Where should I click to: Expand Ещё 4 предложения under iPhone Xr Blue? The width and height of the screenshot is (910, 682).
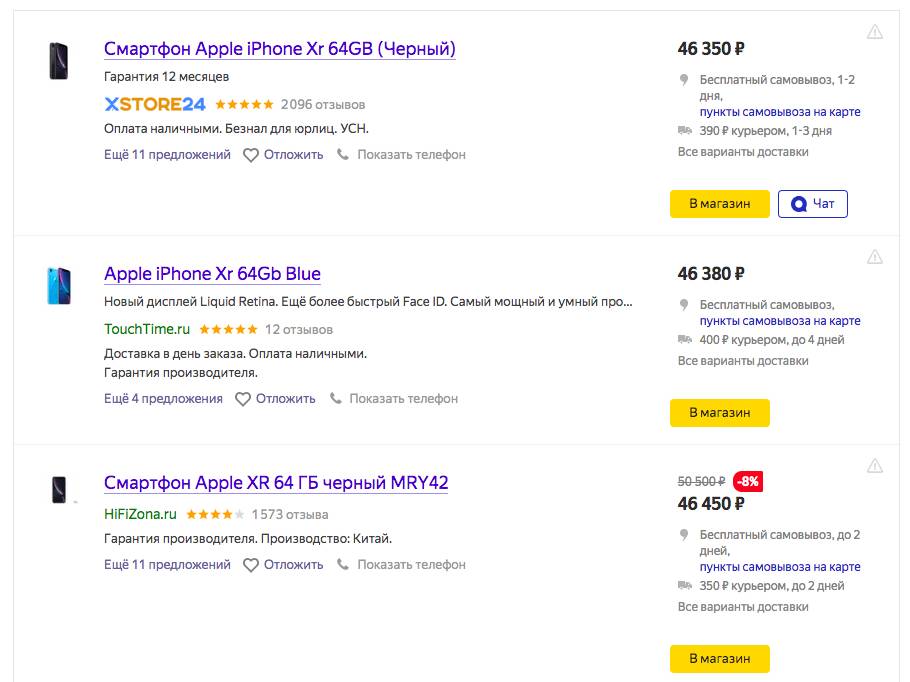click(x=163, y=399)
